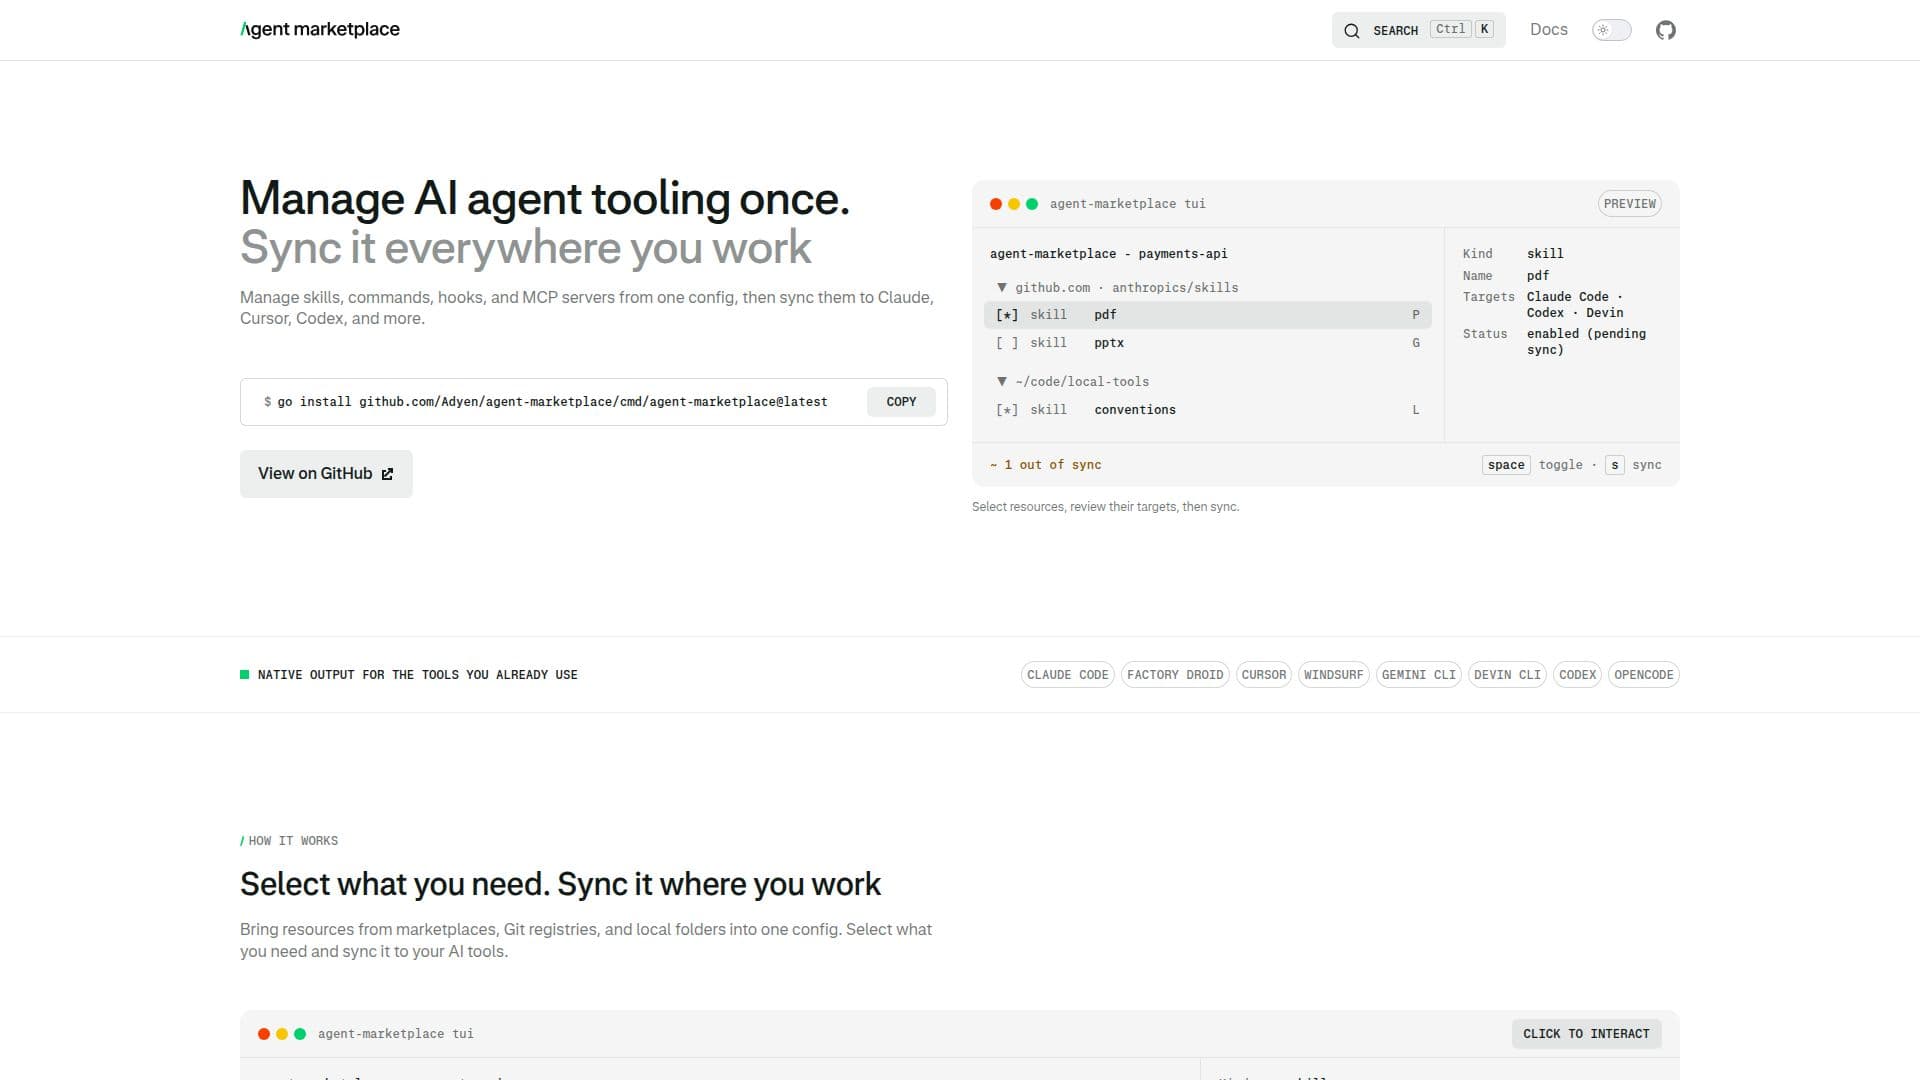Select the DEVIN CLI tool chip
This screenshot has width=1920, height=1080.
pyautogui.click(x=1507, y=675)
